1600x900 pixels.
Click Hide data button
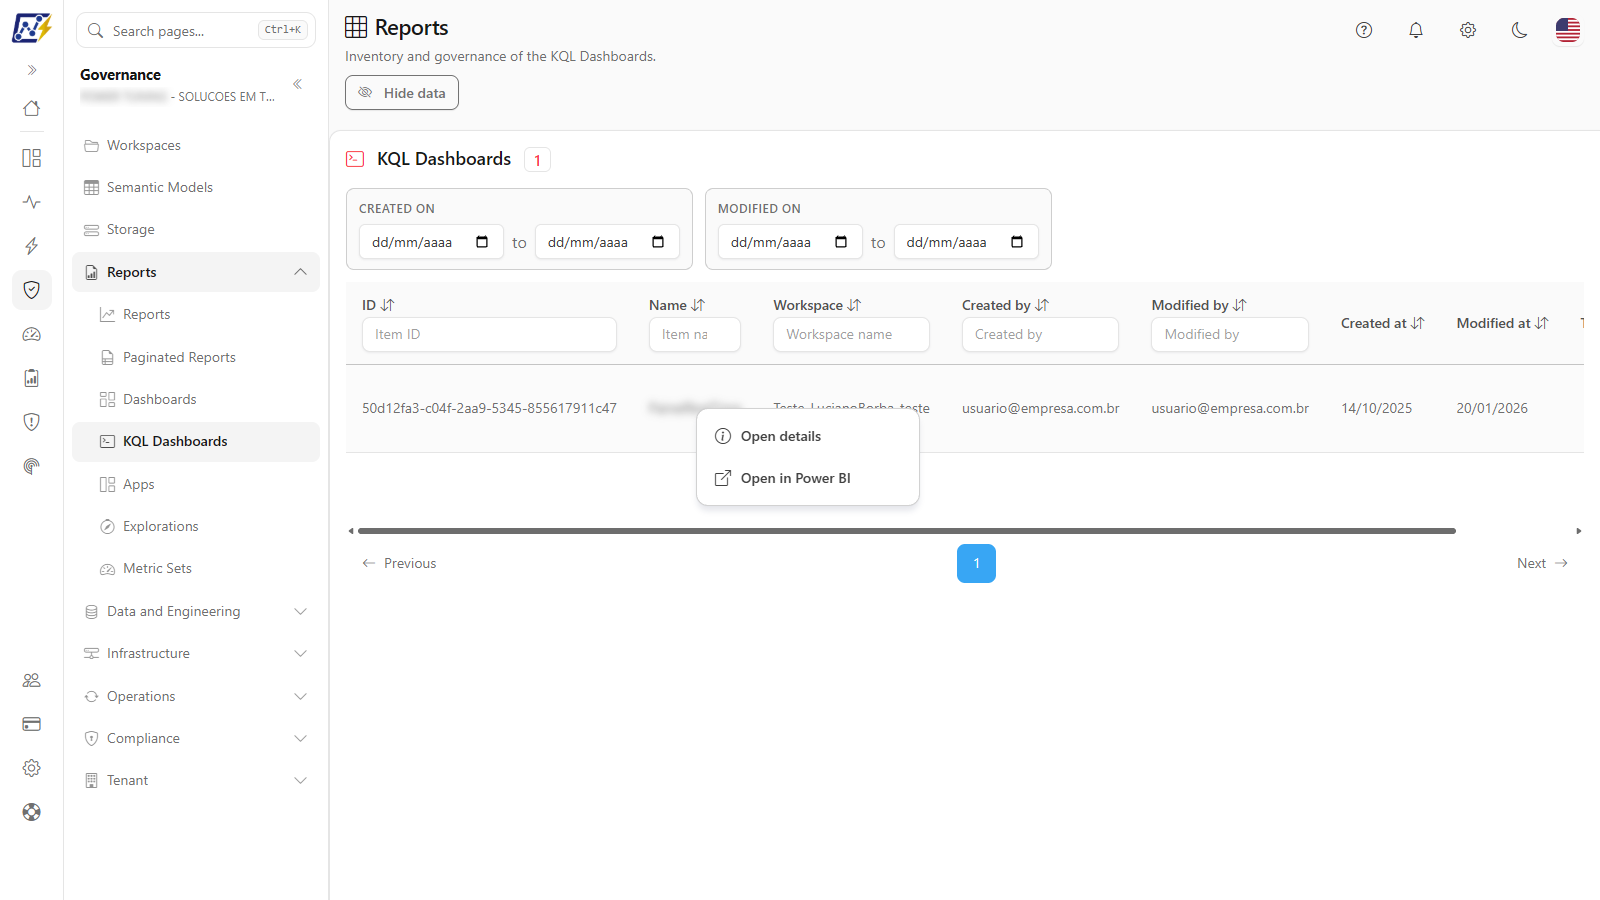pos(402,93)
